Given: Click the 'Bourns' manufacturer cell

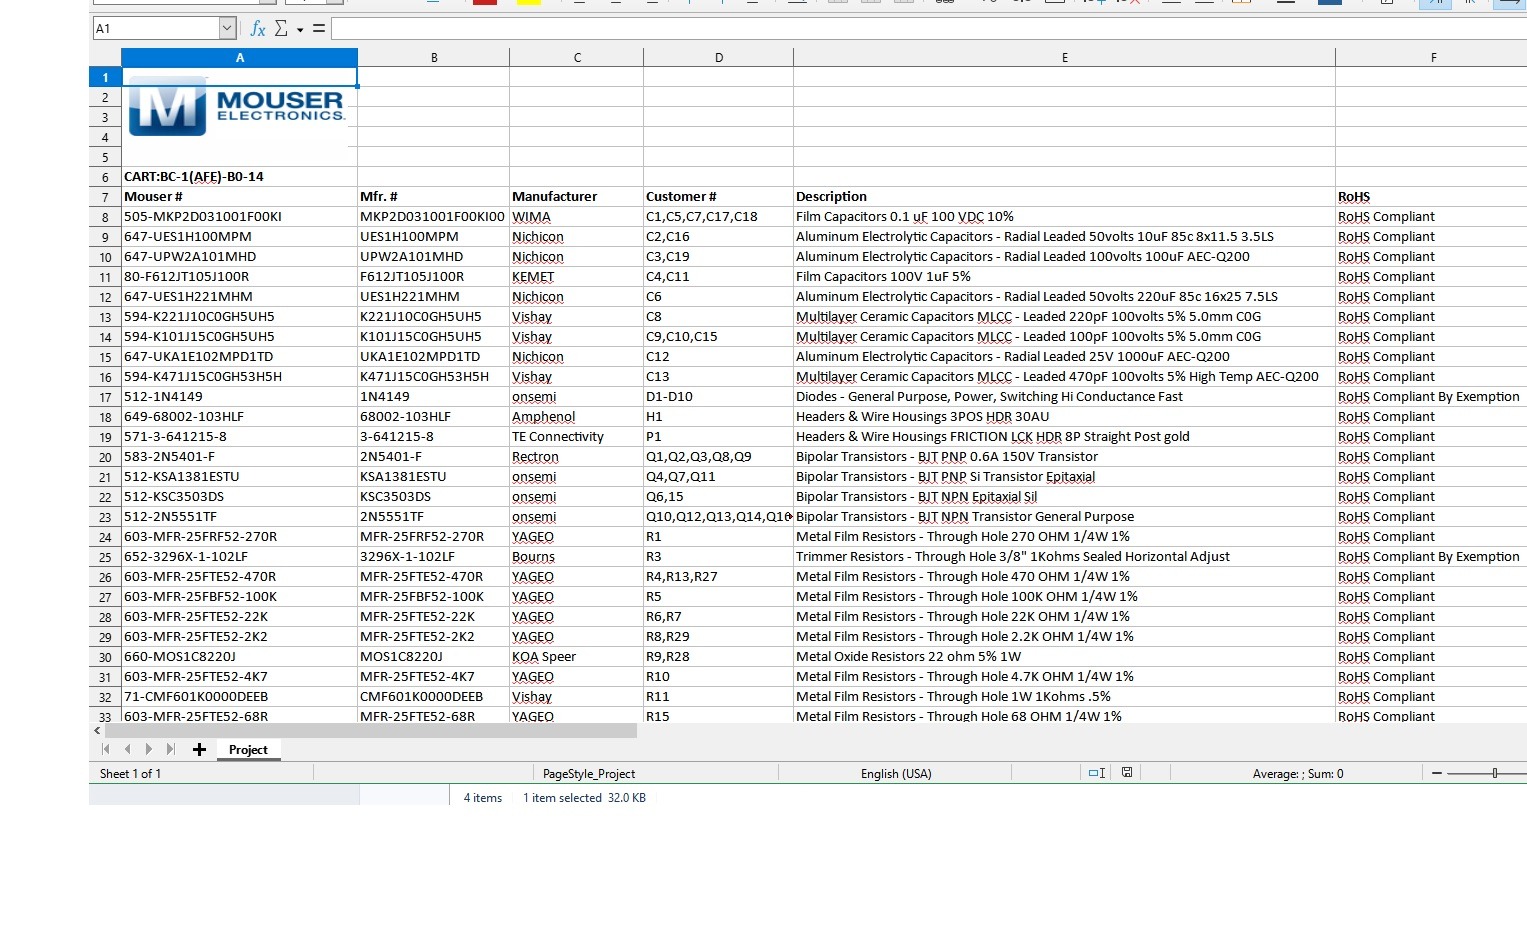Looking at the screenshot, I should click(577, 557).
